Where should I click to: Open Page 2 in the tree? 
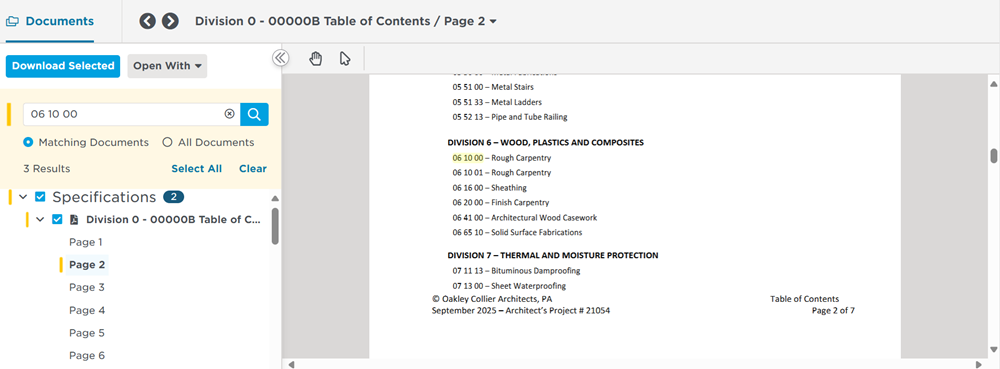(x=87, y=264)
